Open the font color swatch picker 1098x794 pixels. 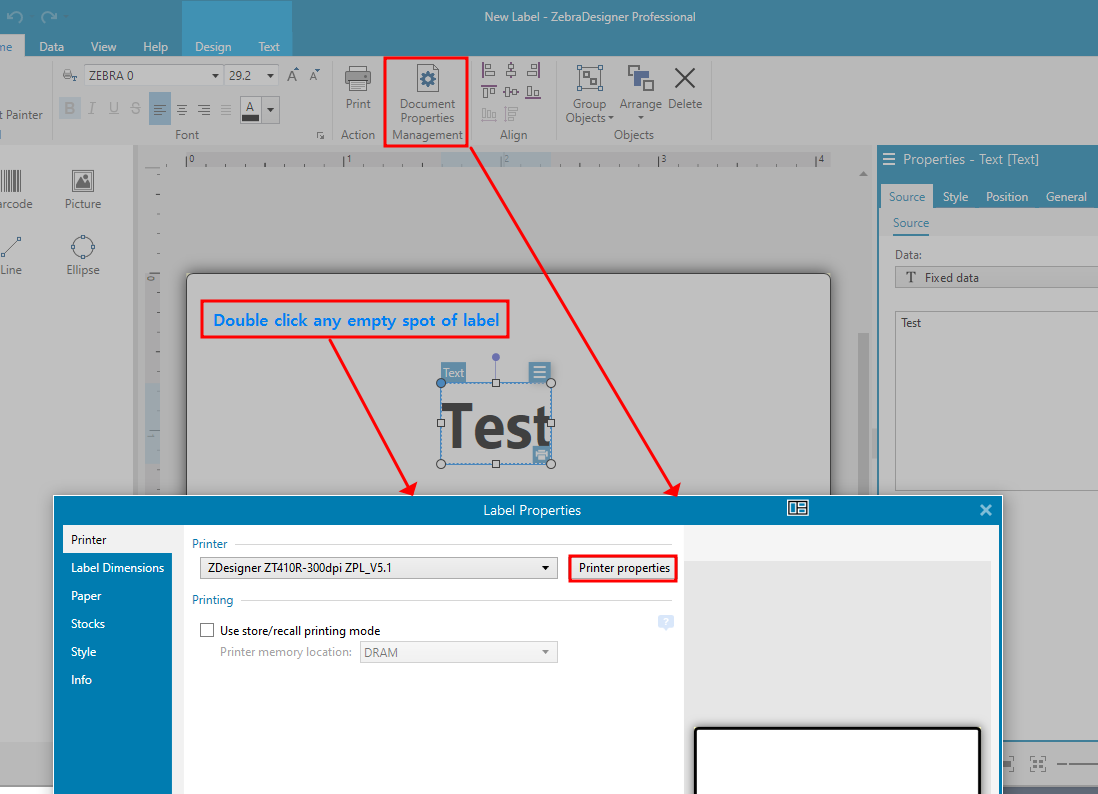pyautogui.click(x=269, y=109)
